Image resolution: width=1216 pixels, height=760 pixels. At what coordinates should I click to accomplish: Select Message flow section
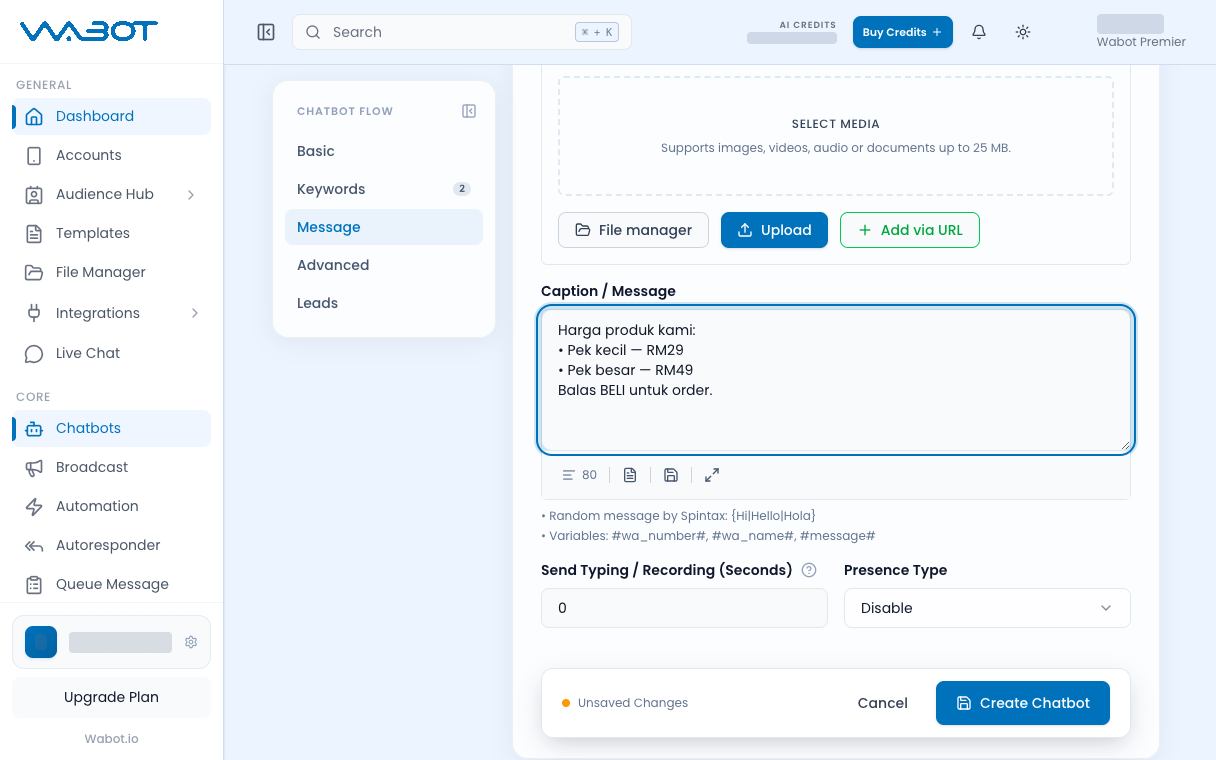(384, 227)
